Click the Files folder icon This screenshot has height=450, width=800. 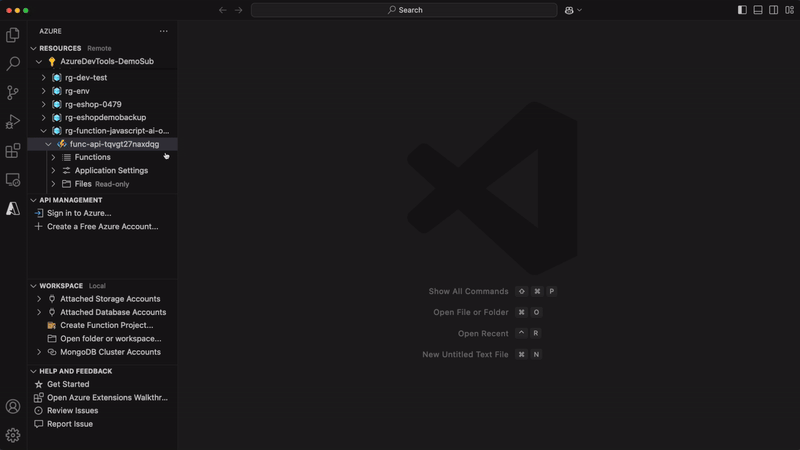click(x=66, y=184)
